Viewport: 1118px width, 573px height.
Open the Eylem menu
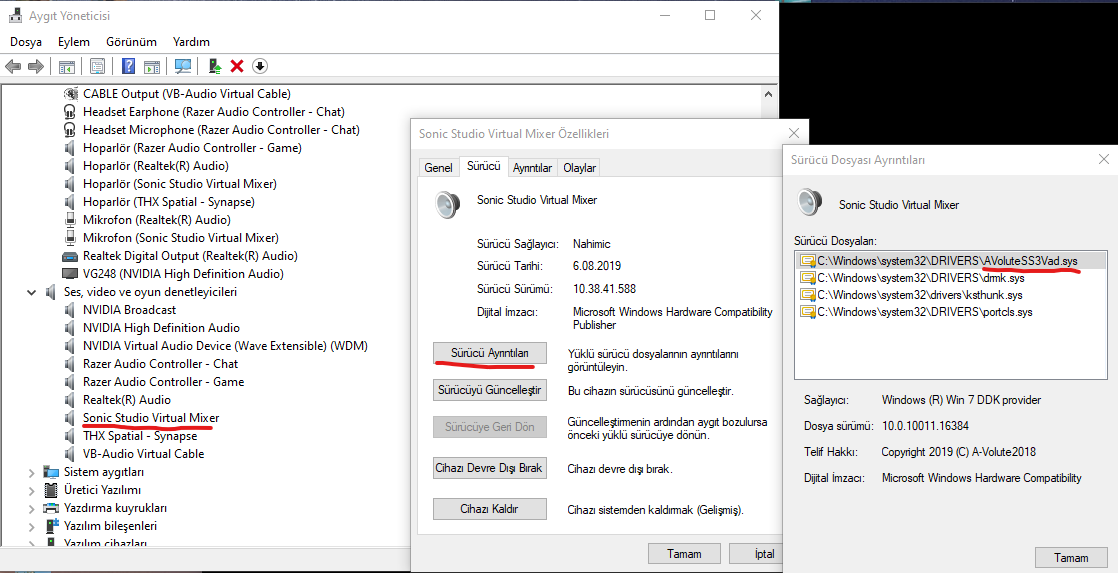(74, 42)
